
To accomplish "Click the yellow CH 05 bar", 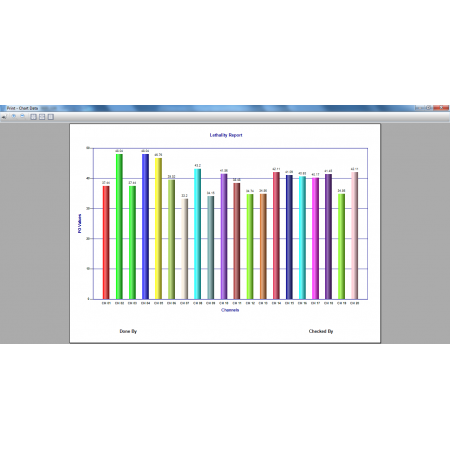I will pyautogui.click(x=158, y=228).
